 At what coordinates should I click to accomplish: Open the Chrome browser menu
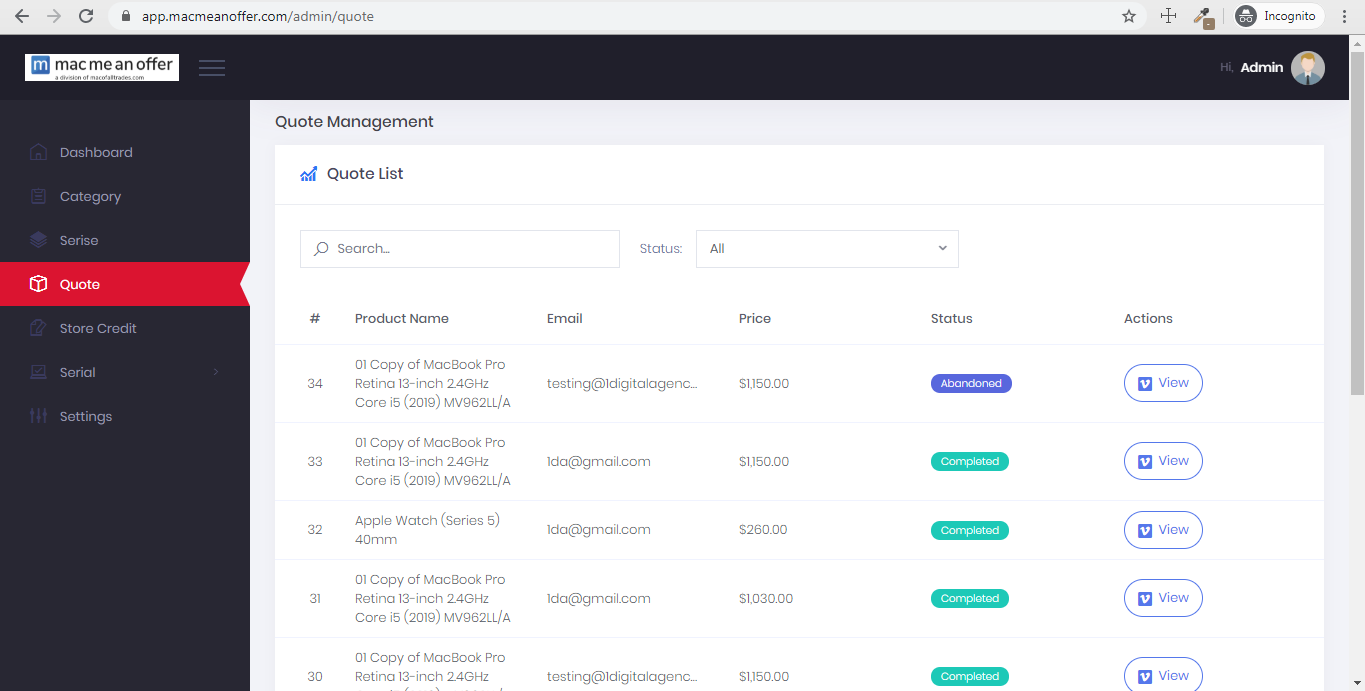(1344, 16)
